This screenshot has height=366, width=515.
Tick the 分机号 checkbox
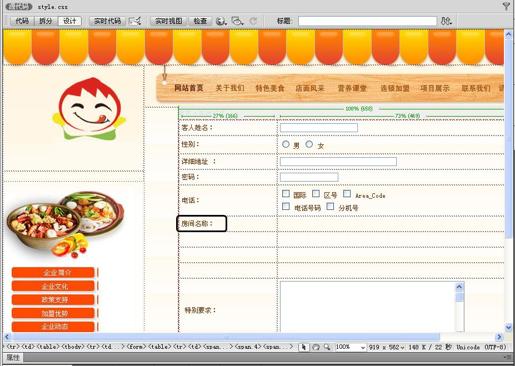330,206
